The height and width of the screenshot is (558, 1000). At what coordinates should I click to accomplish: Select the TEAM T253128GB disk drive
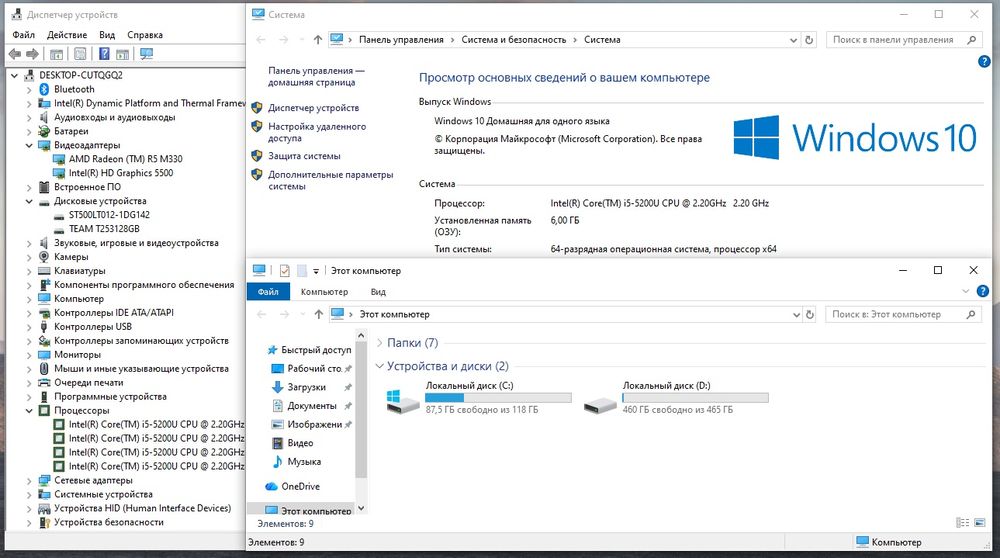point(104,229)
